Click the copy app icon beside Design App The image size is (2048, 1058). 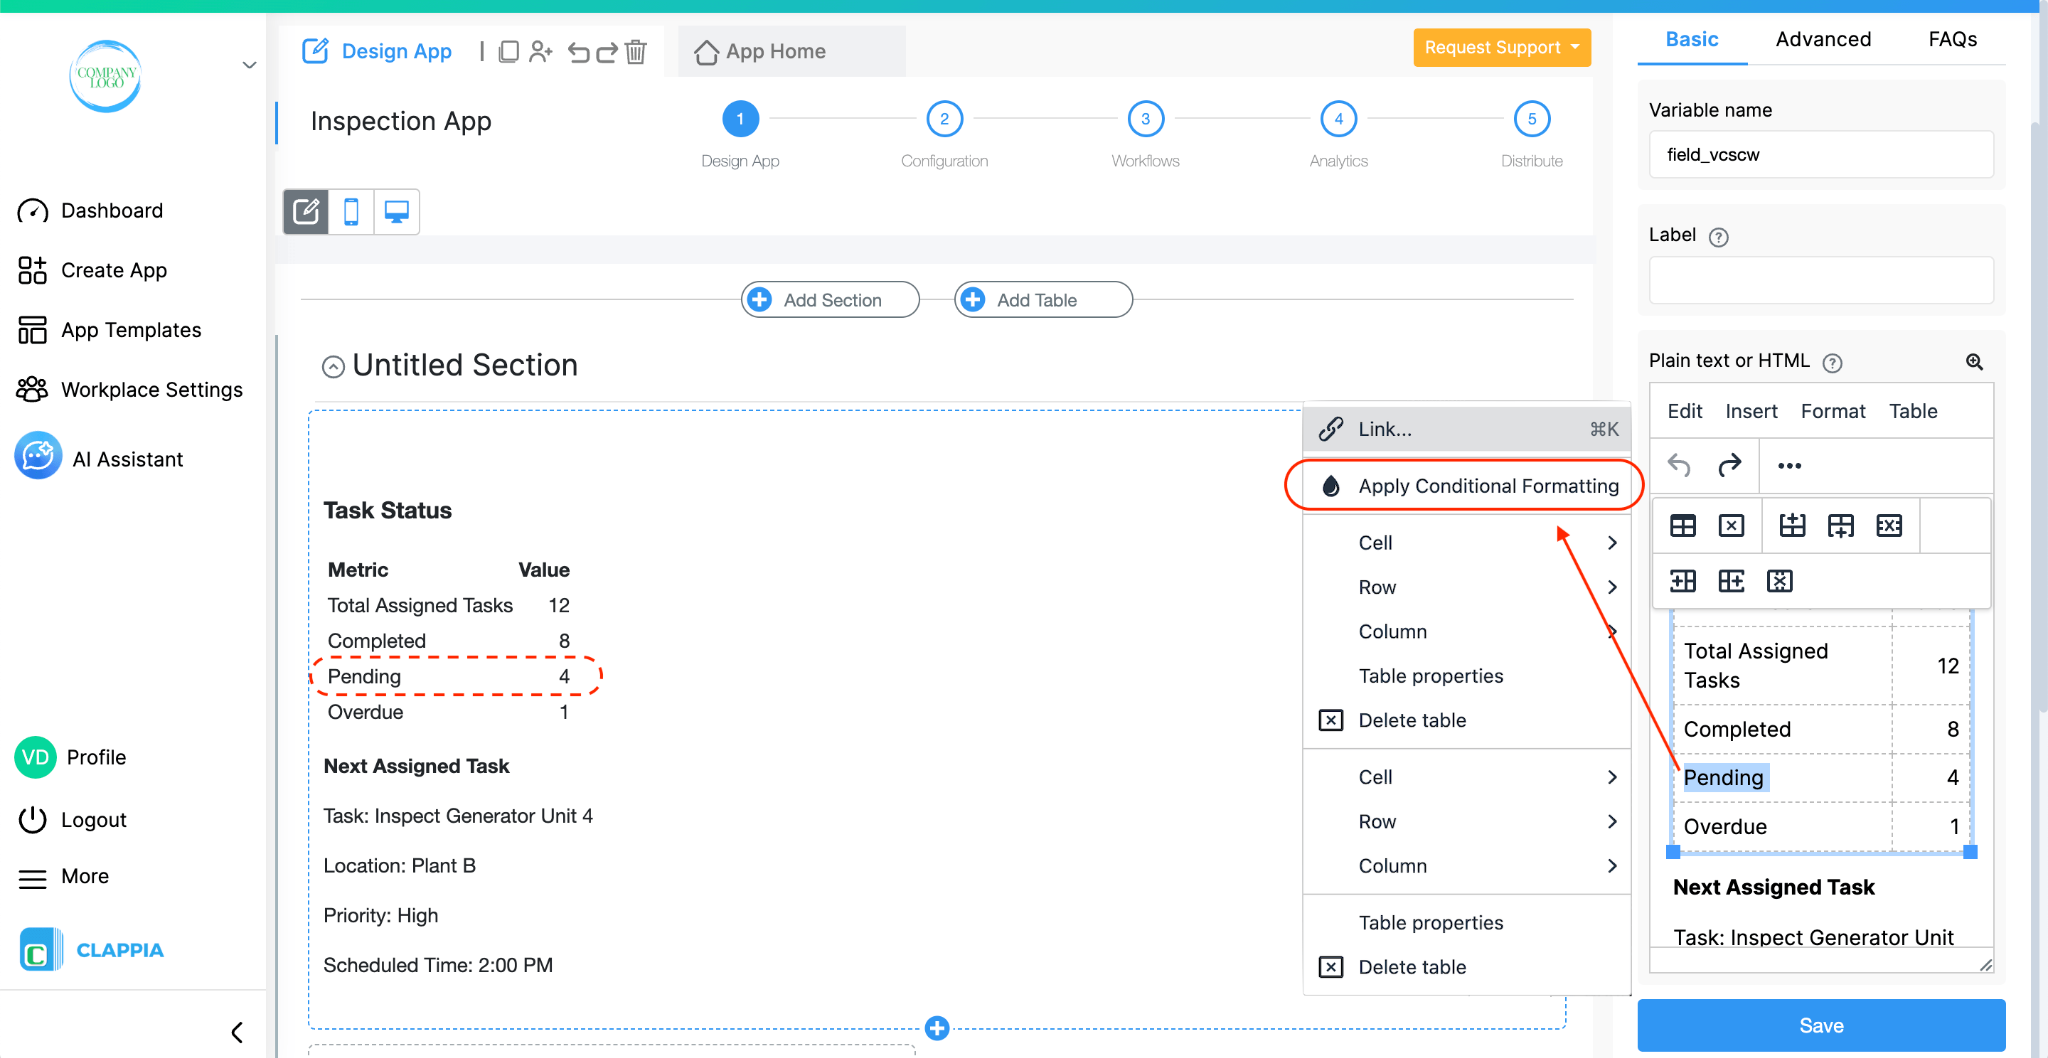[x=509, y=51]
